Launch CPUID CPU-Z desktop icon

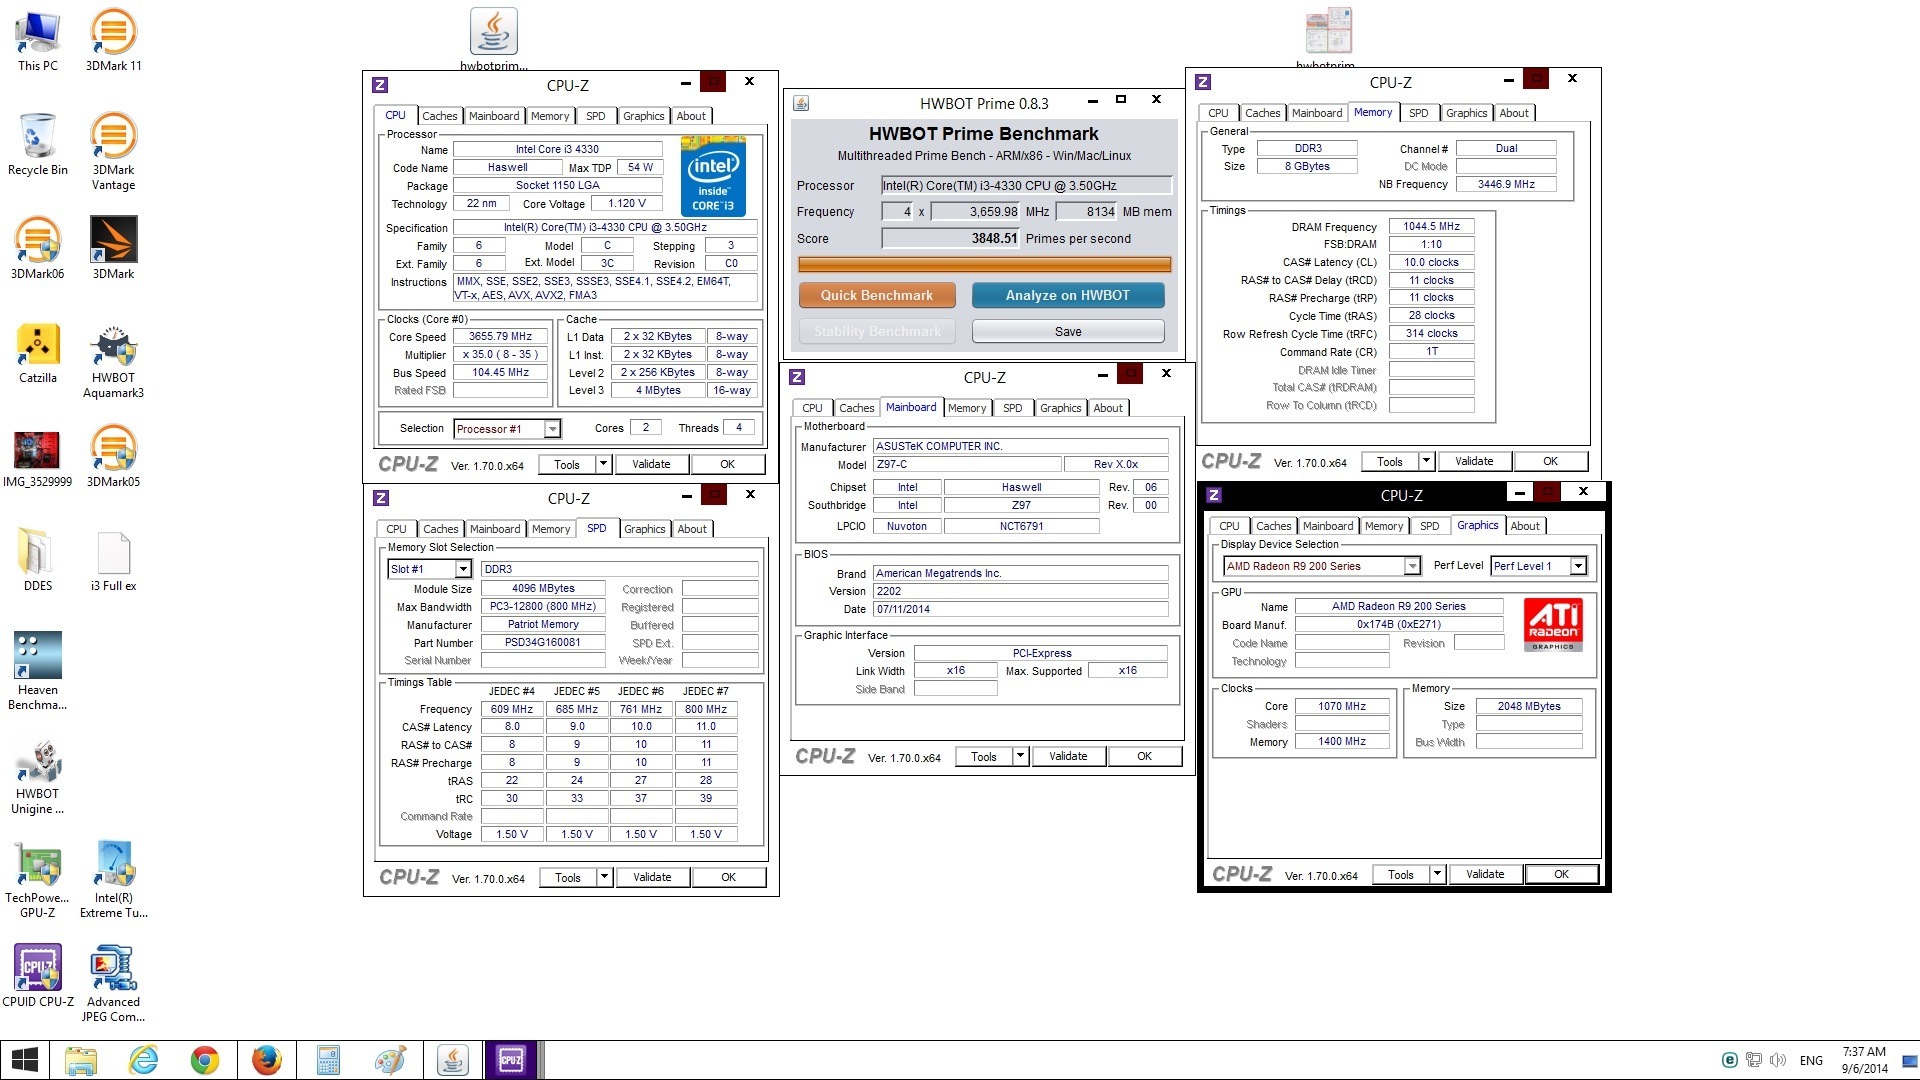(37, 976)
